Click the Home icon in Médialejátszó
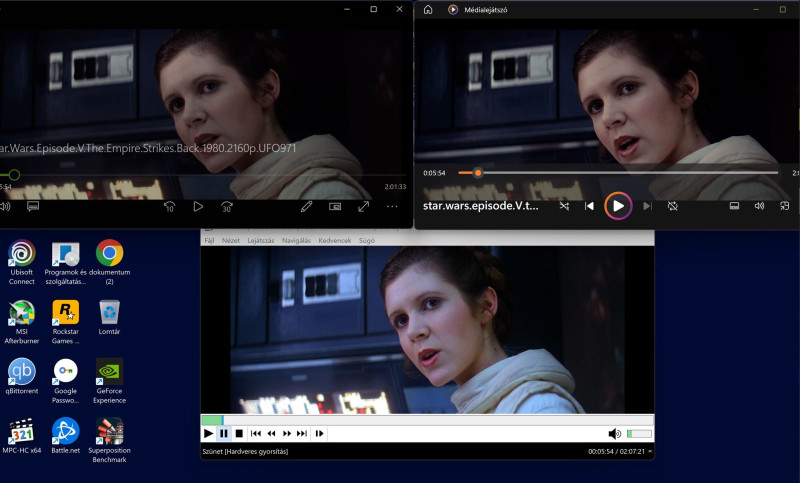 point(428,9)
